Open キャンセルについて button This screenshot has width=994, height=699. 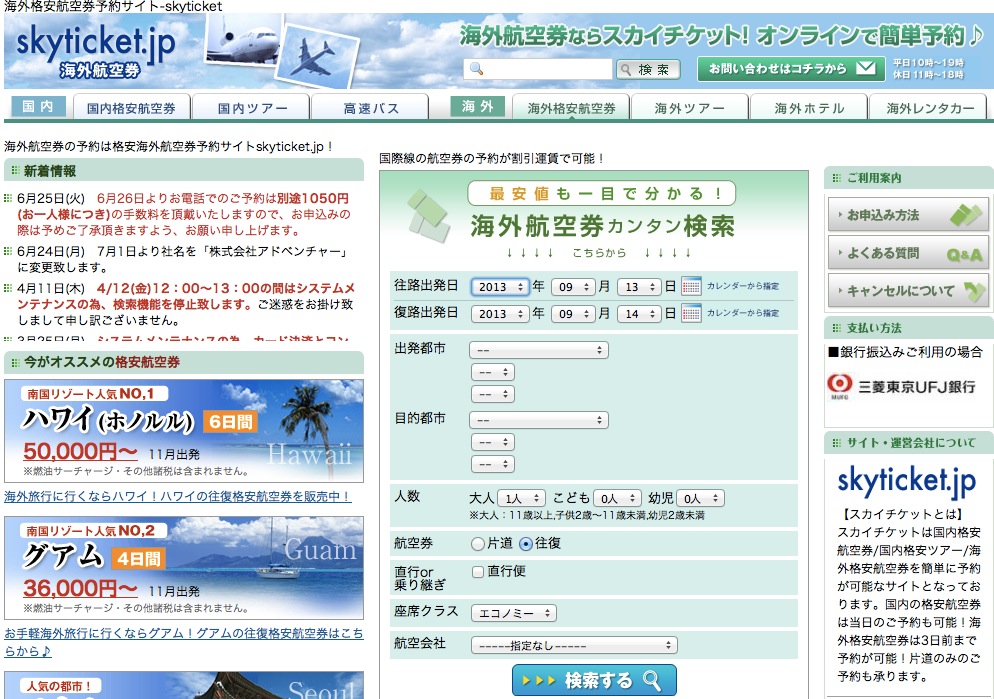pos(908,290)
